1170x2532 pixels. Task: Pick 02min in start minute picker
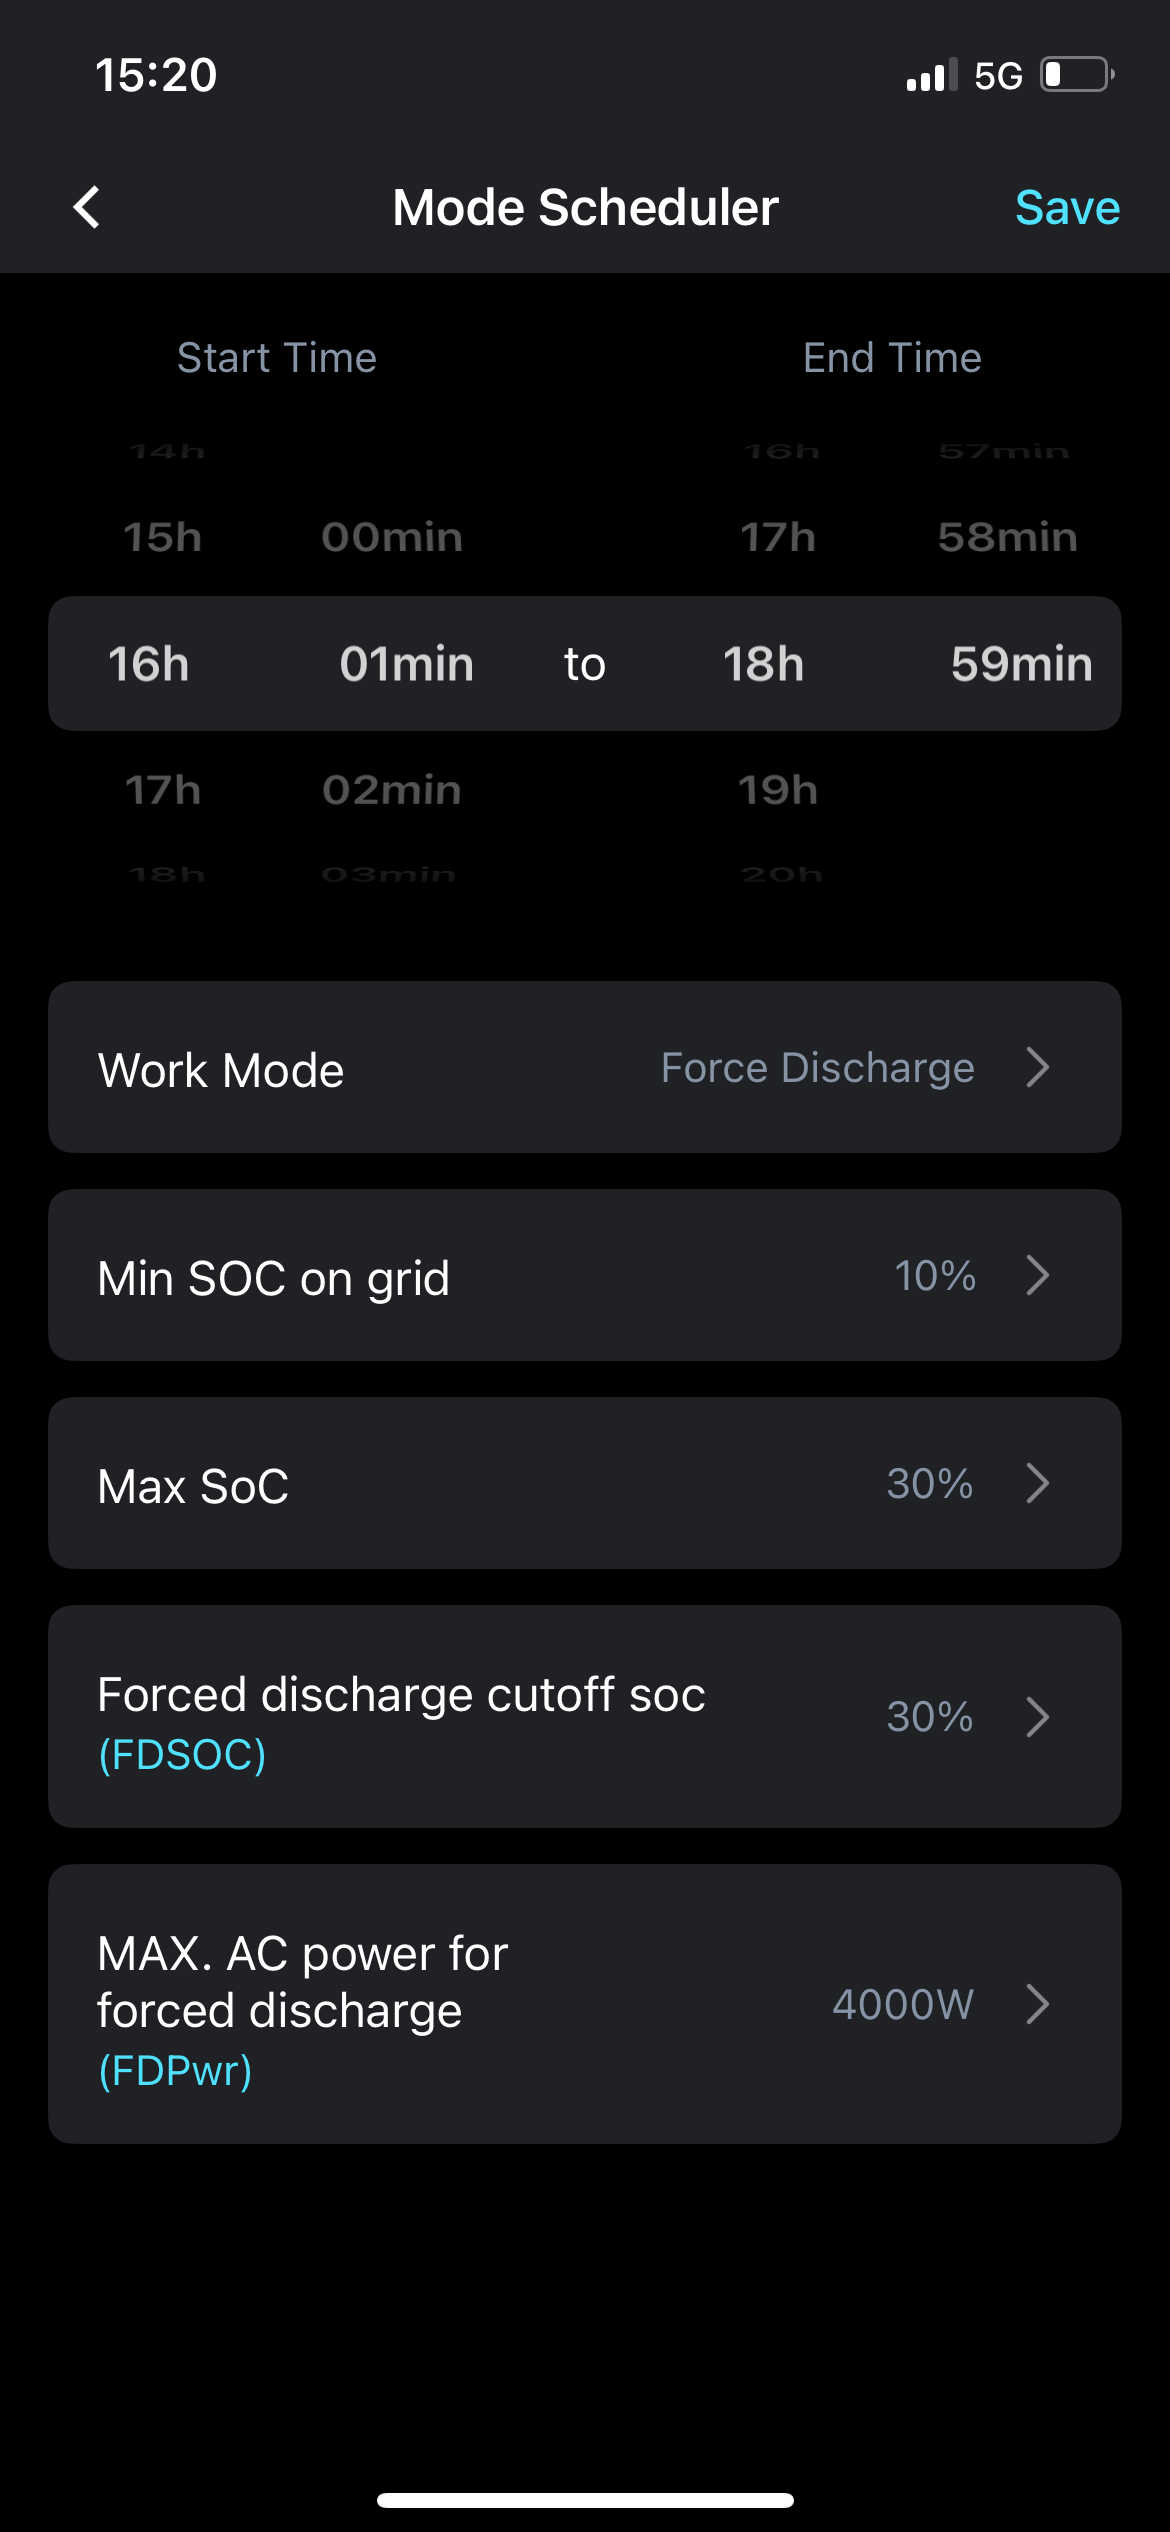392,791
